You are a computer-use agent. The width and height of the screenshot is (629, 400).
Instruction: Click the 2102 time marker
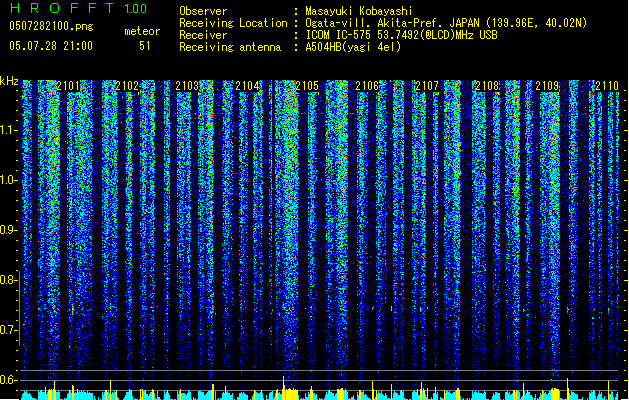(x=128, y=86)
